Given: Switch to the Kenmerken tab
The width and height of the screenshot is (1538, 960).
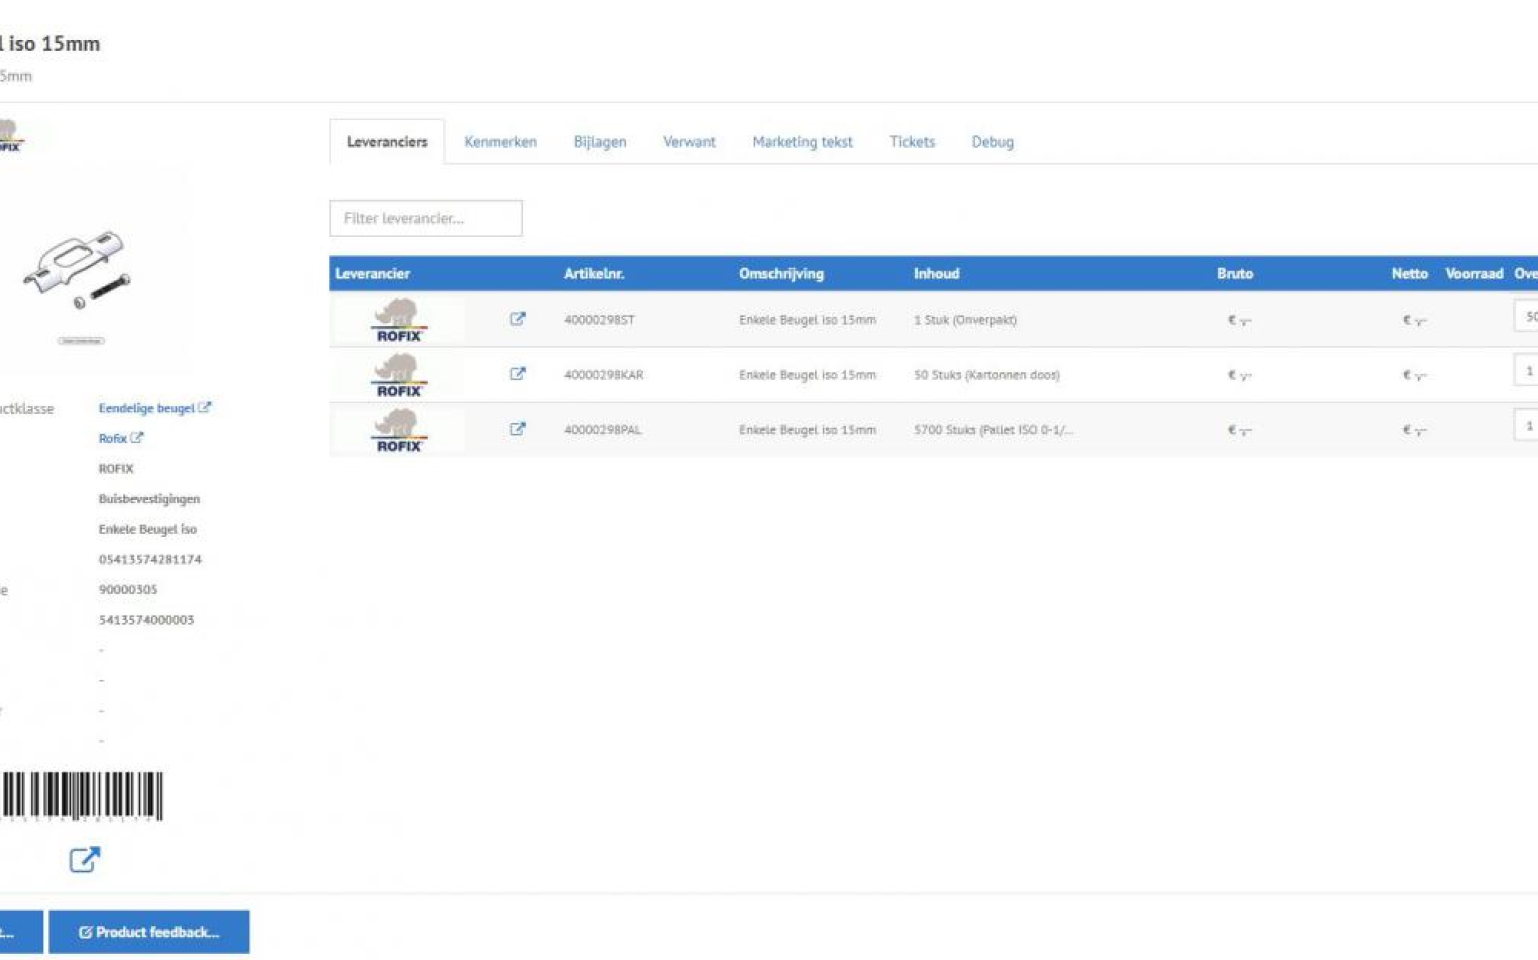Looking at the screenshot, I should [500, 142].
